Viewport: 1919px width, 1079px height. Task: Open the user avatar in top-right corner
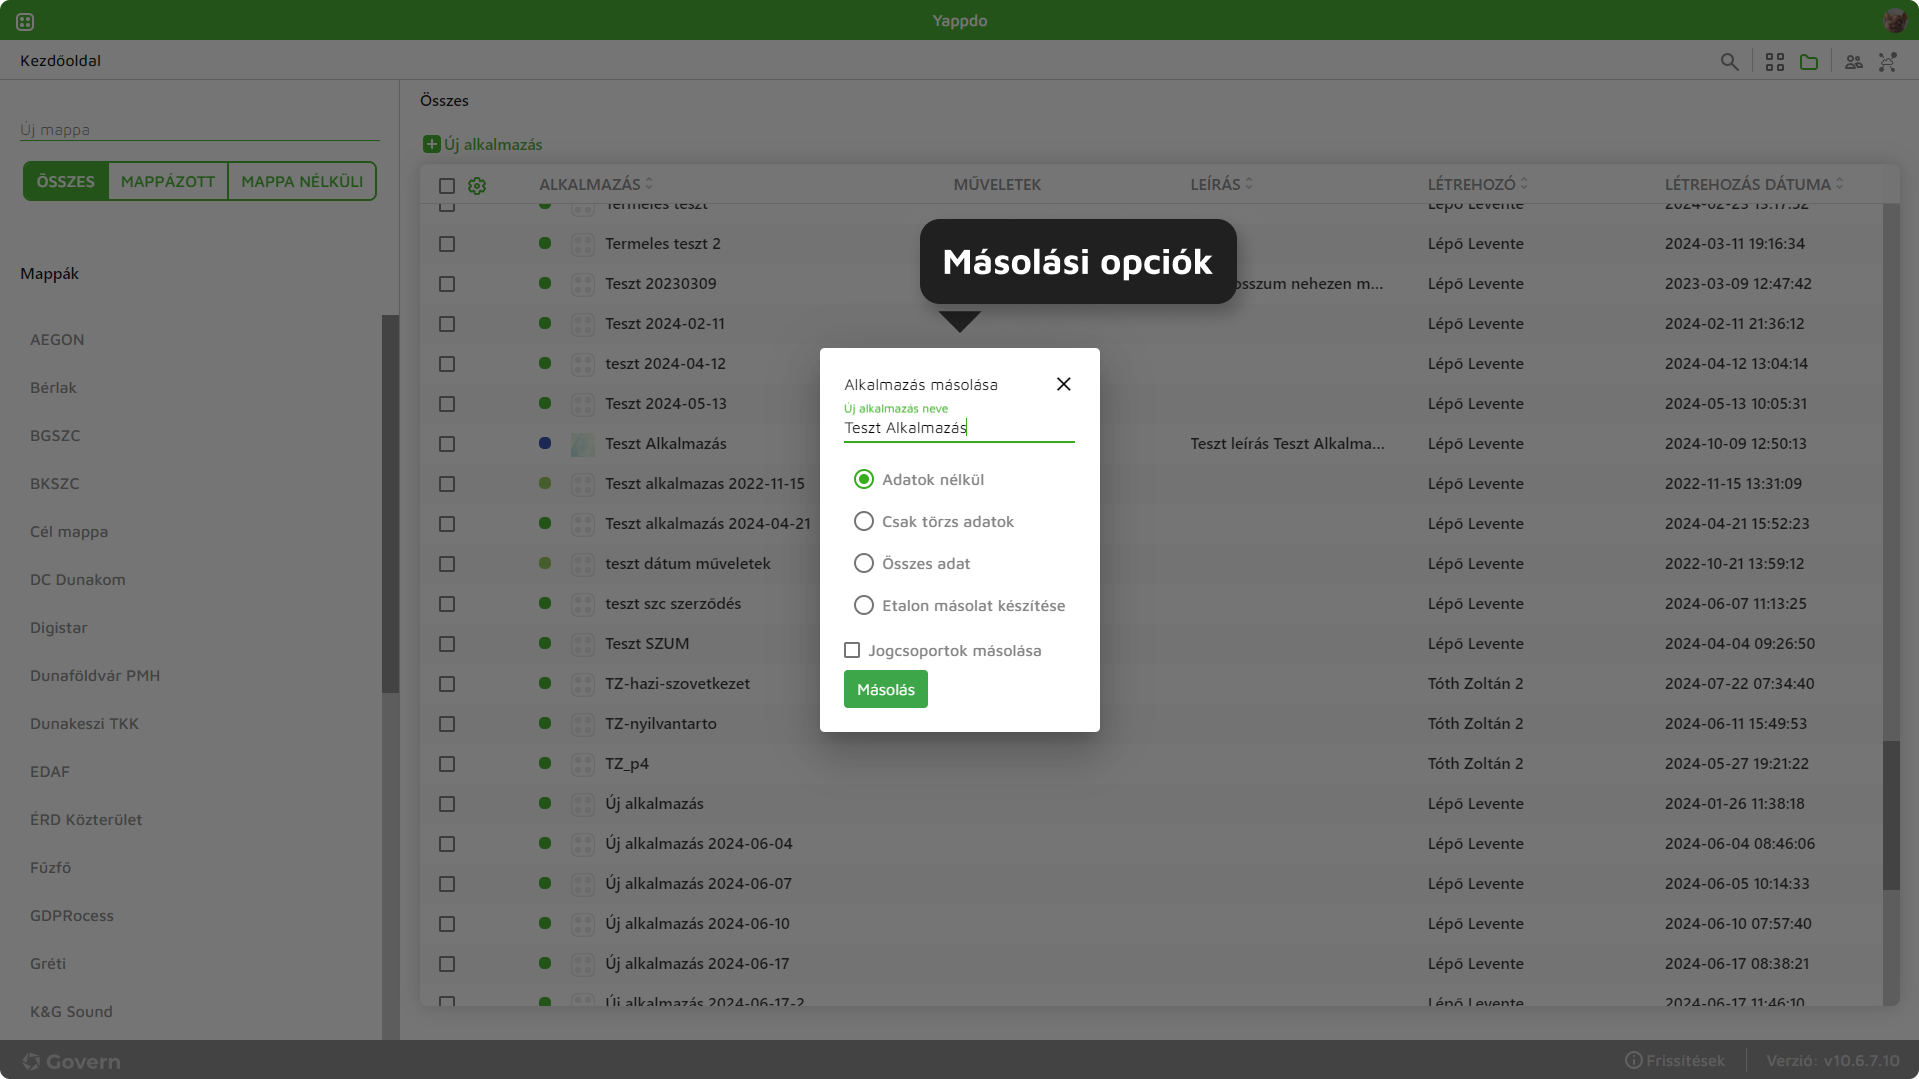point(1894,21)
